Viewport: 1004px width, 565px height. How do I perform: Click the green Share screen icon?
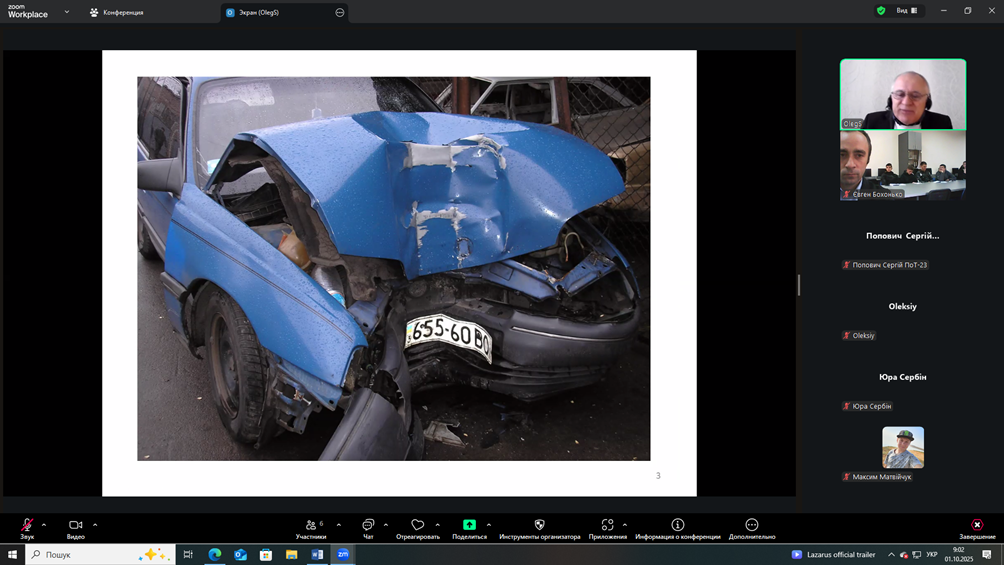(x=469, y=525)
